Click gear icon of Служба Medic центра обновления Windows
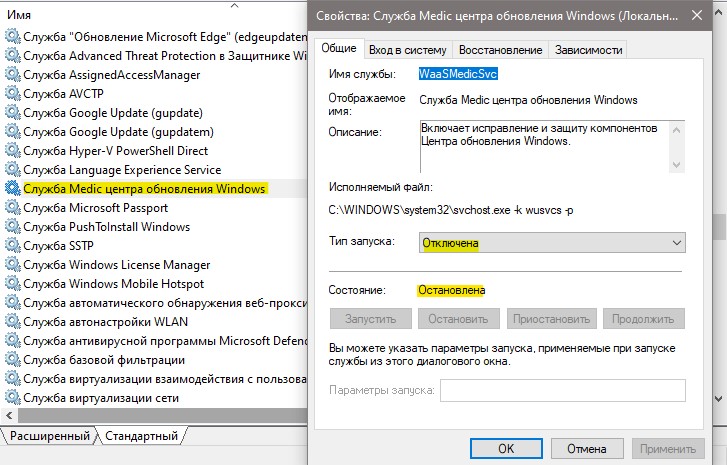This screenshot has width=727, height=465. (x=13, y=189)
